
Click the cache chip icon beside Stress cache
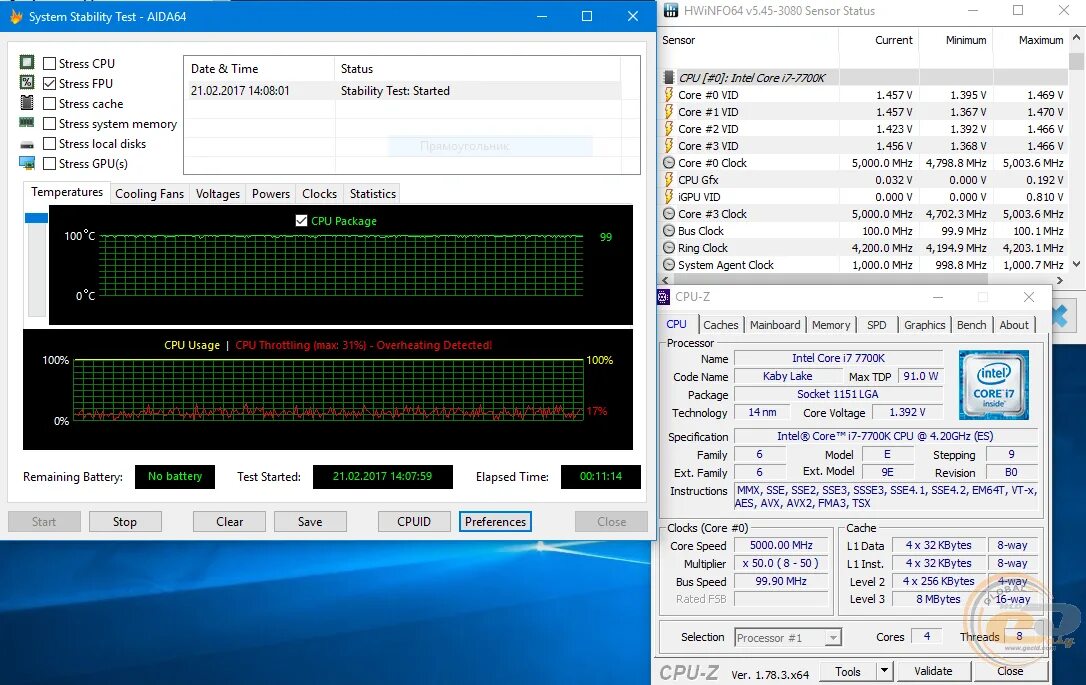27,103
